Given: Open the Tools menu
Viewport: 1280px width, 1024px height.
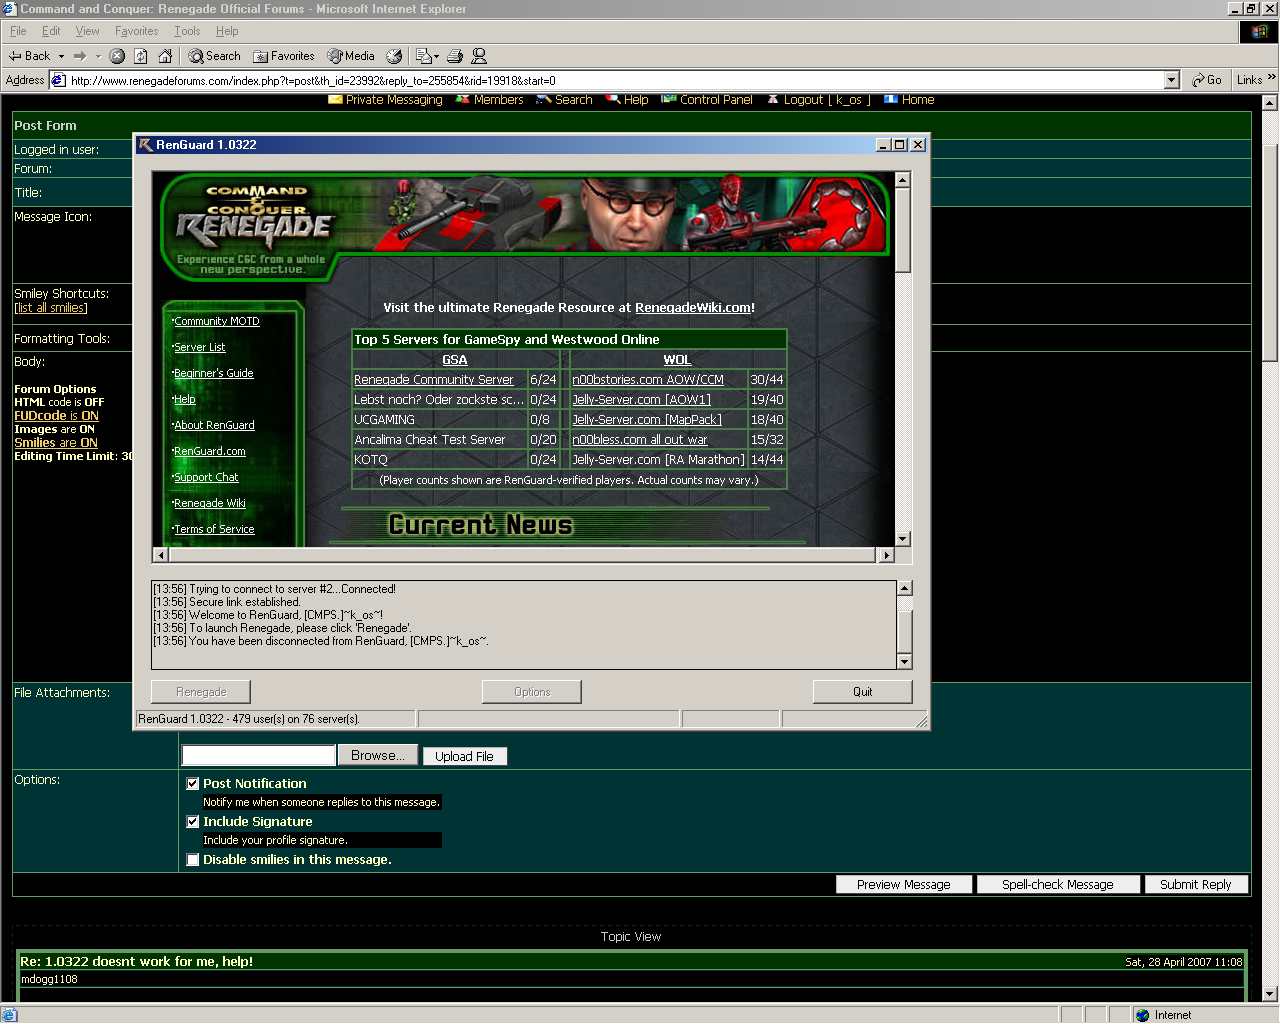Looking at the screenshot, I should click(187, 31).
